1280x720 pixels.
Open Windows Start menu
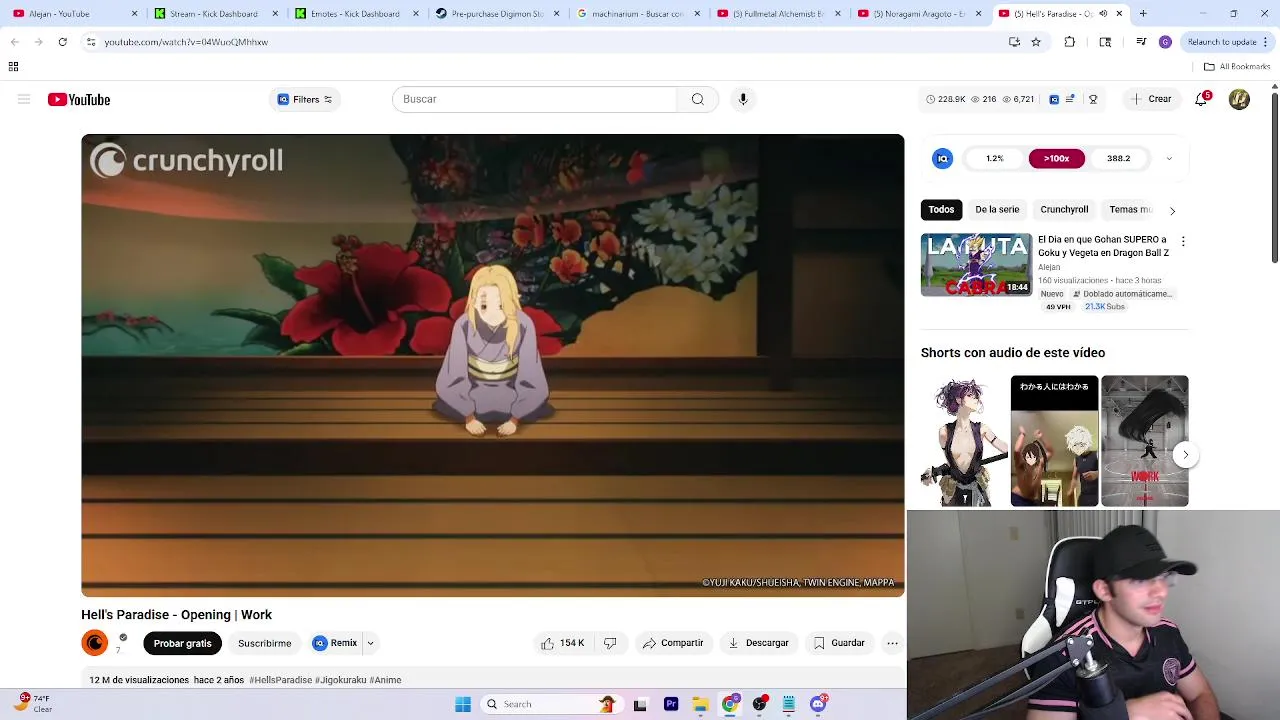tap(463, 704)
